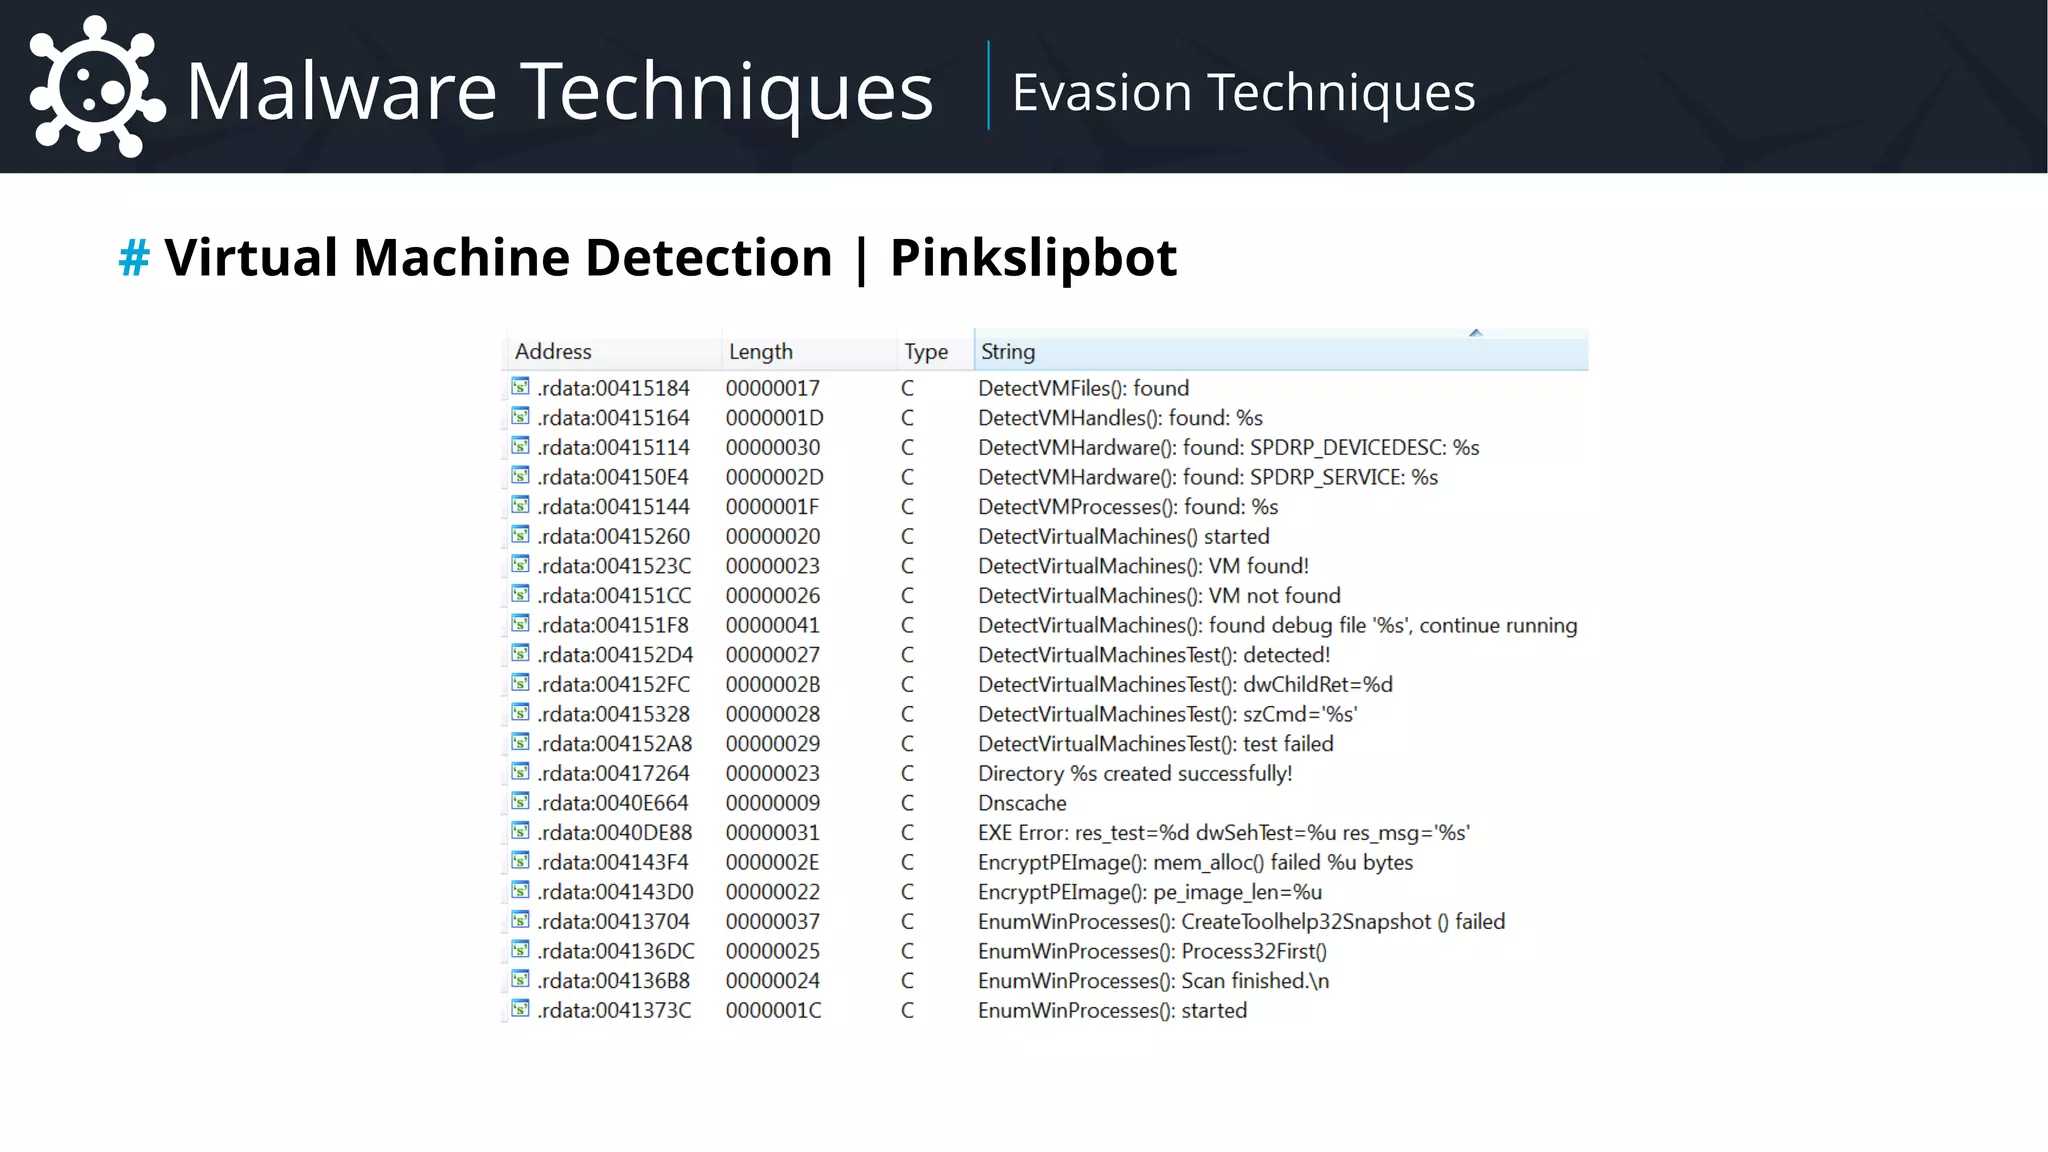Select 'EncryptPEImage(): mem_alloc() failed' string
This screenshot has width=2048, height=1152.
pyautogui.click(x=1195, y=862)
